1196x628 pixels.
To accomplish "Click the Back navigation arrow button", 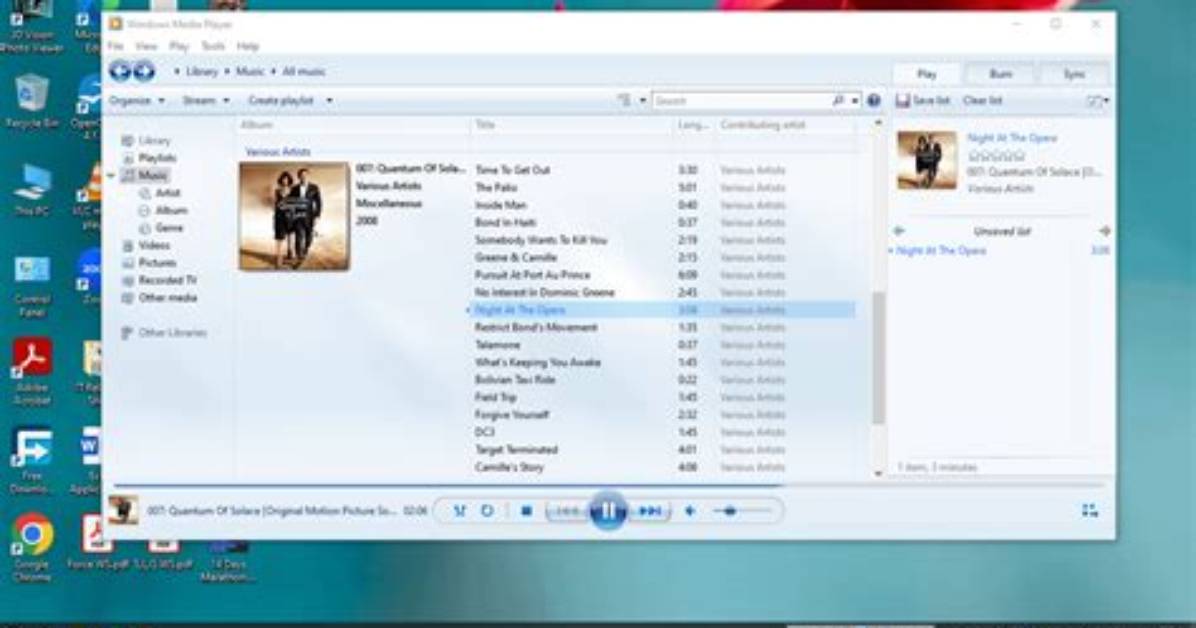I will (x=120, y=71).
